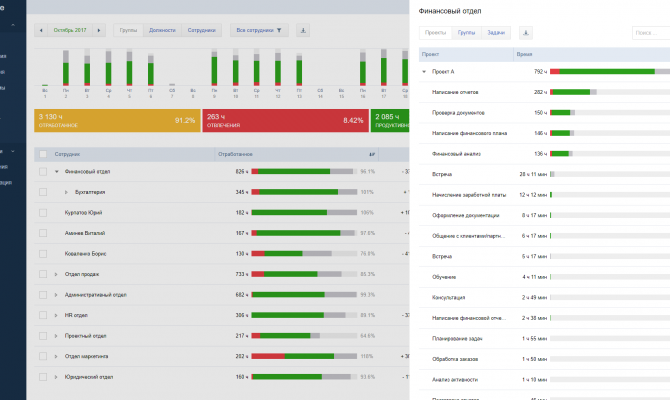The height and width of the screenshot is (400, 670).
Task: Click the Октябрь 2017 period label
Action: pyautogui.click(x=70, y=30)
